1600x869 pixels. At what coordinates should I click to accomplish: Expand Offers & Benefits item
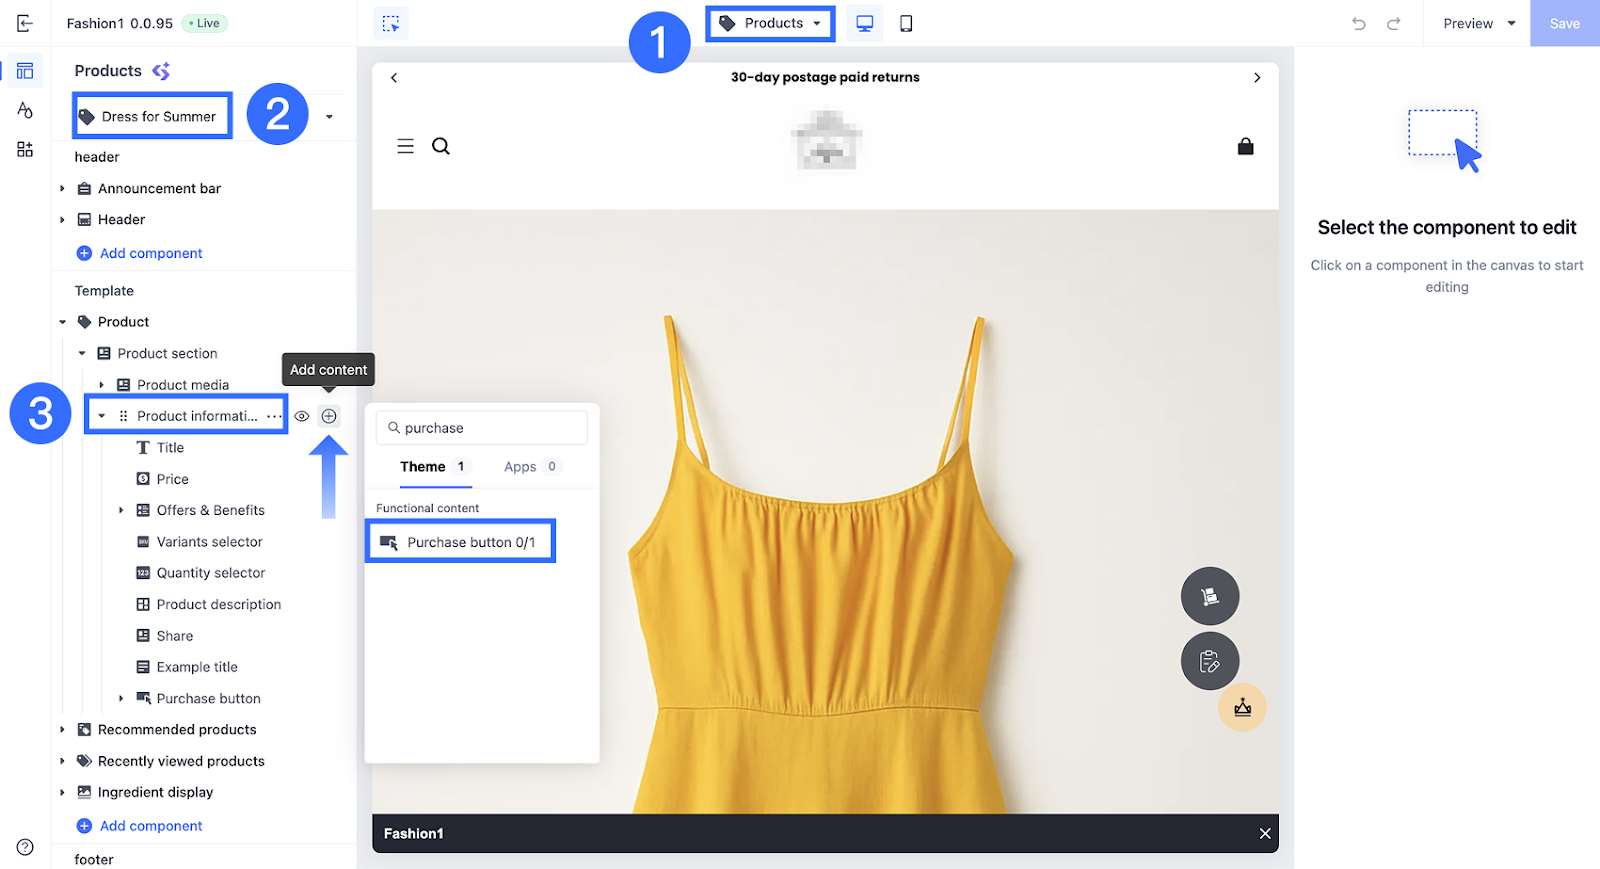(x=121, y=511)
